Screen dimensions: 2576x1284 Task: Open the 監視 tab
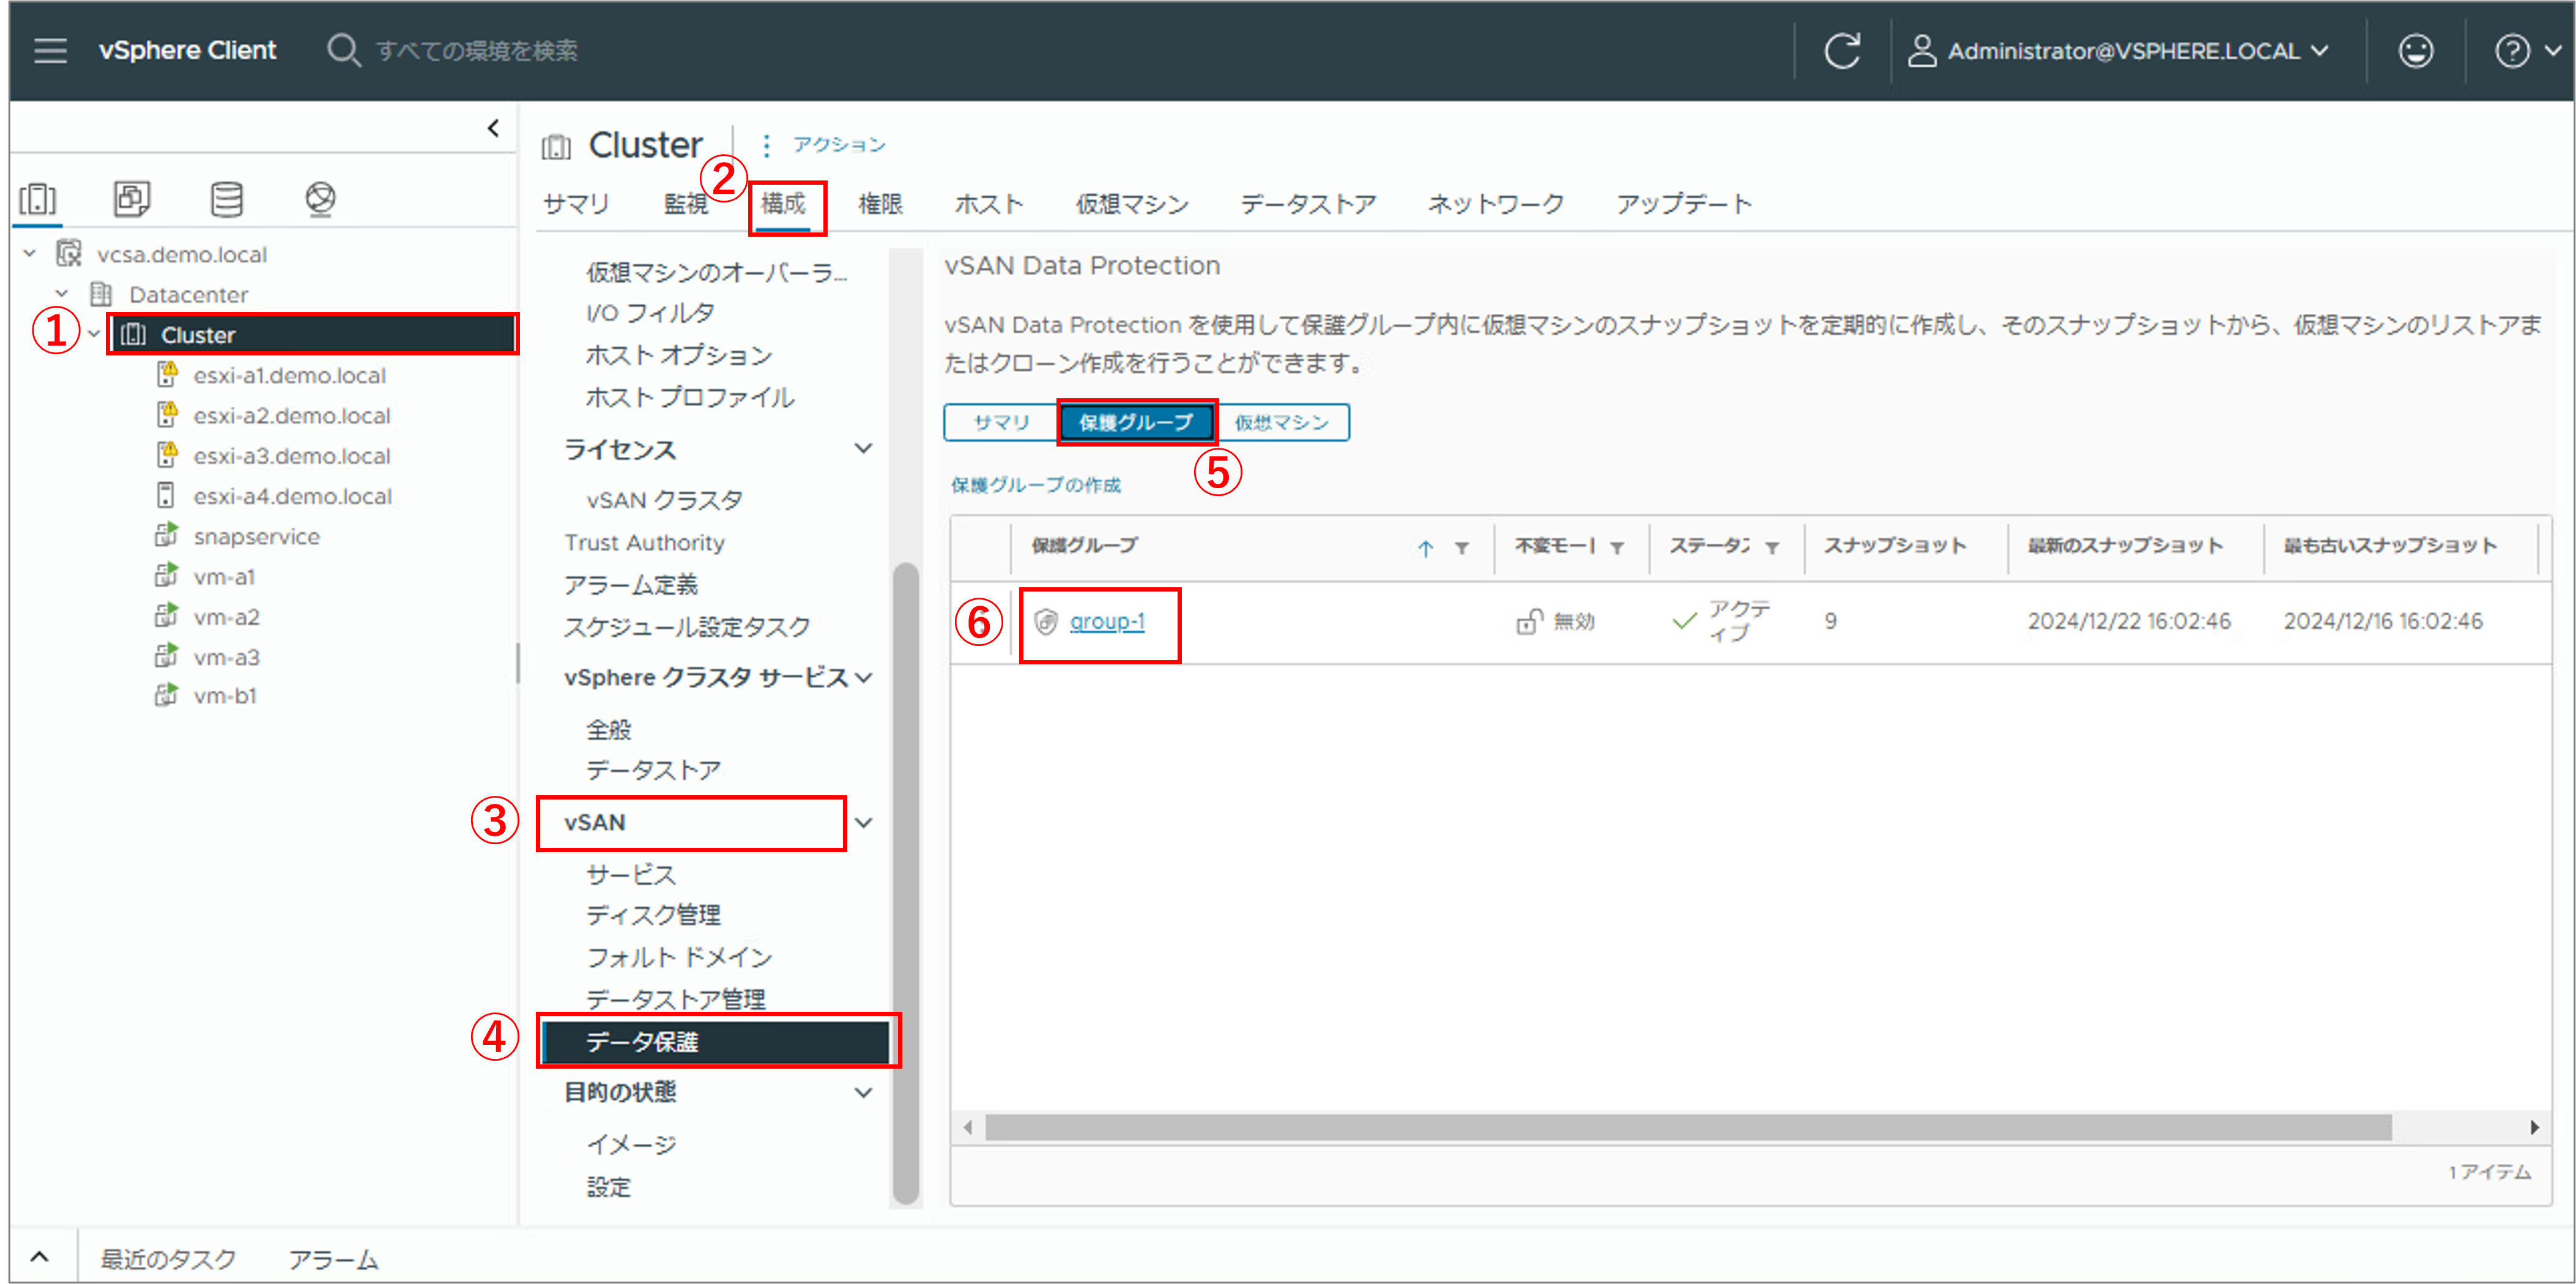pyautogui.click(x=685, y=204)
